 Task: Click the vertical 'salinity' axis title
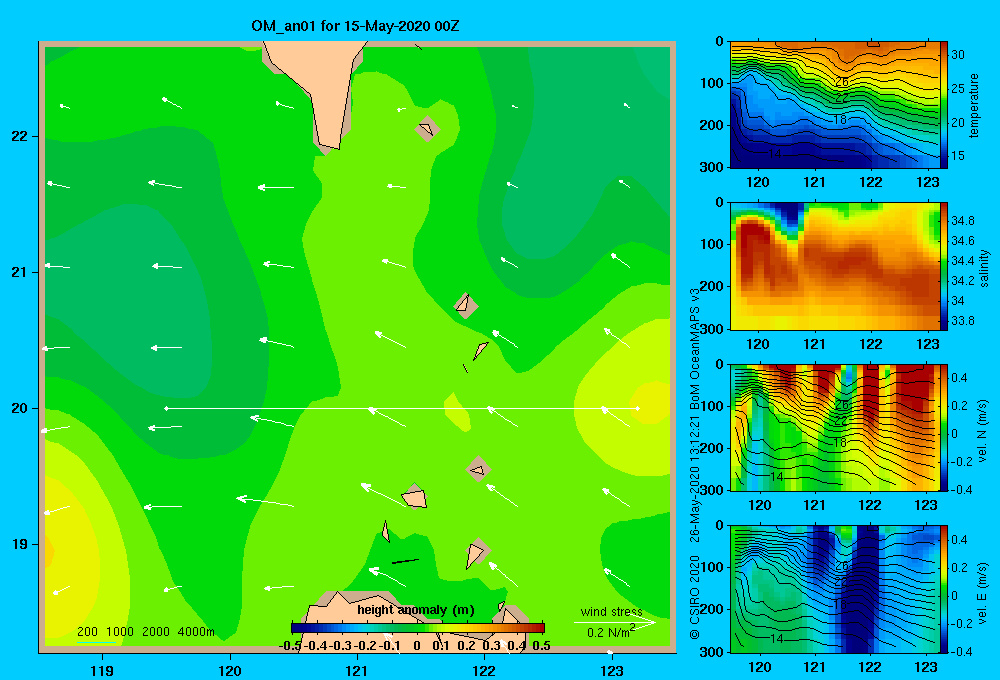(x=984, y=268)
